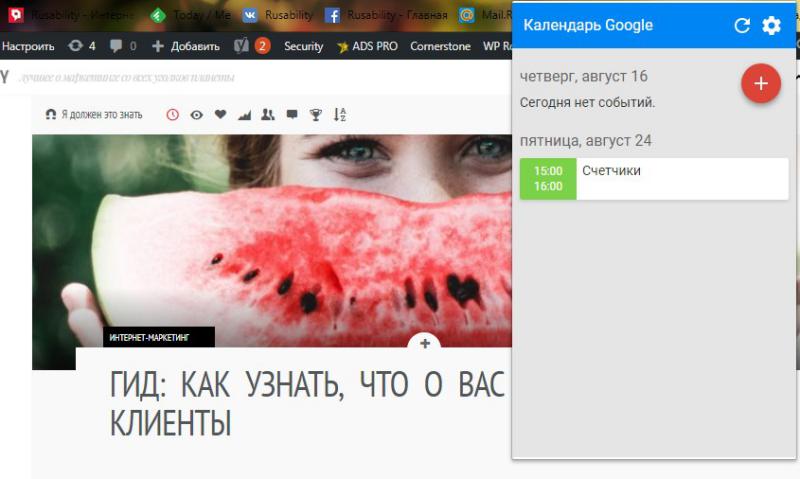
Task: Open the Rusability VK bookmark
Action: pyautogui.click(x=278, y=15)
